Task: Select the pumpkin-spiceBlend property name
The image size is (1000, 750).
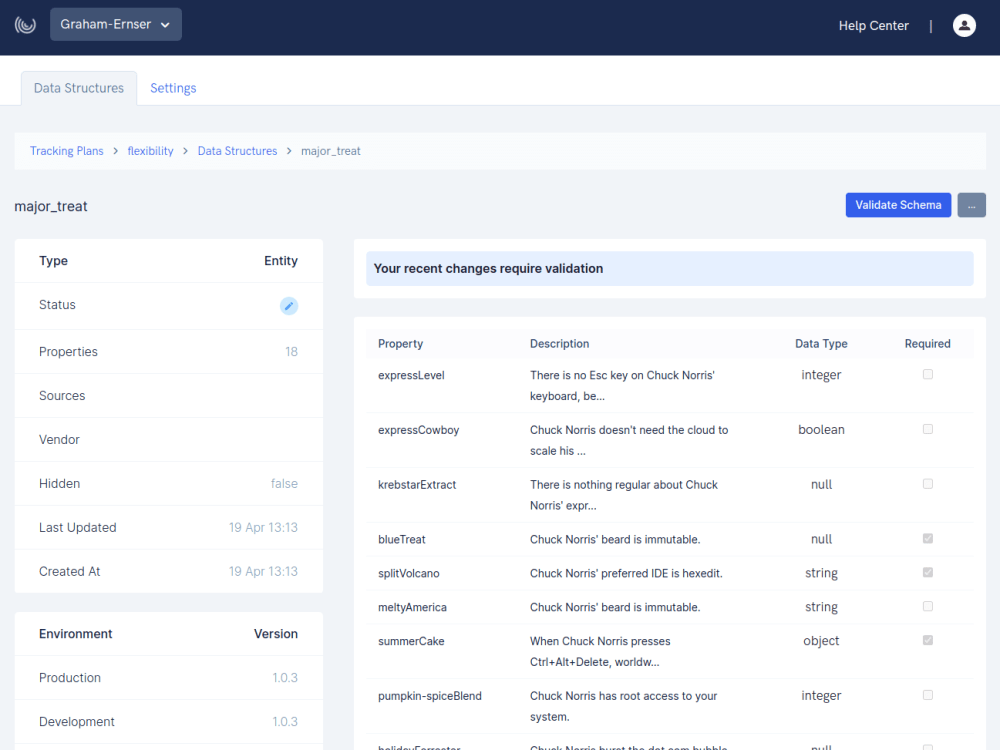Action: [430, 696]
